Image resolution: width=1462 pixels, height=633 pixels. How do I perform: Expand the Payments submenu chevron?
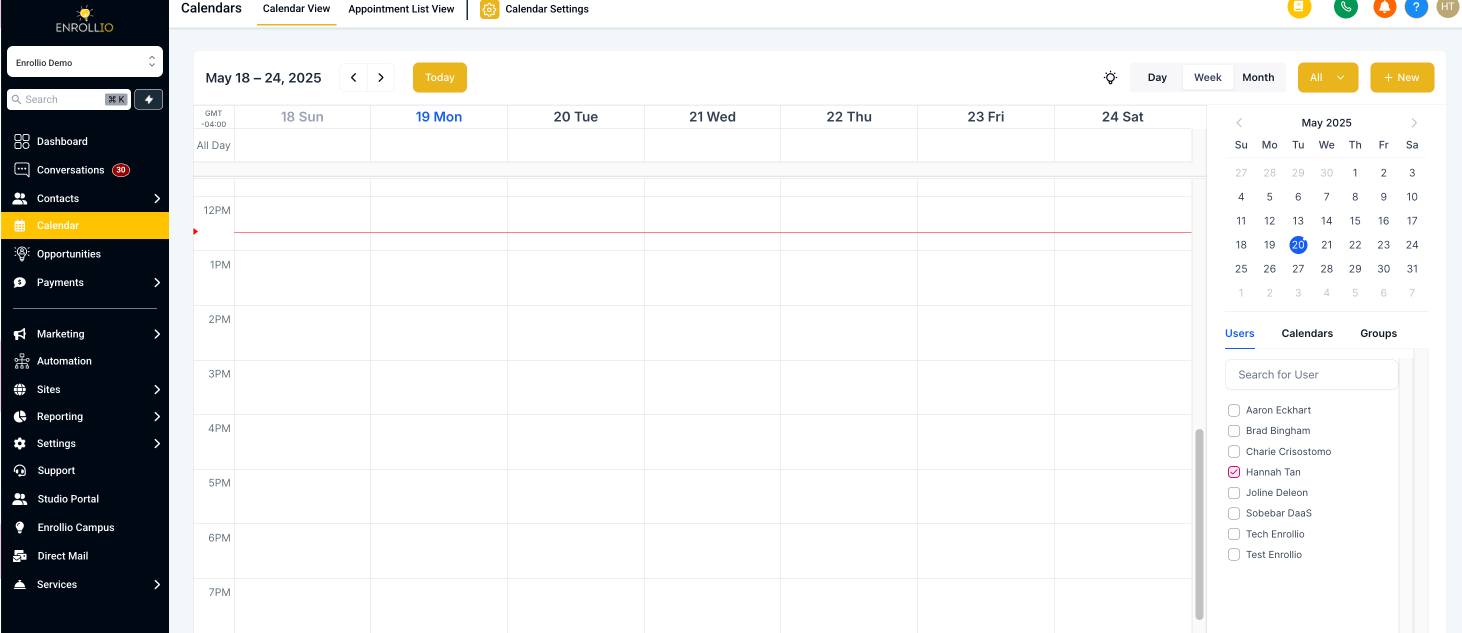pyautogui.click(x=157, y=283)
